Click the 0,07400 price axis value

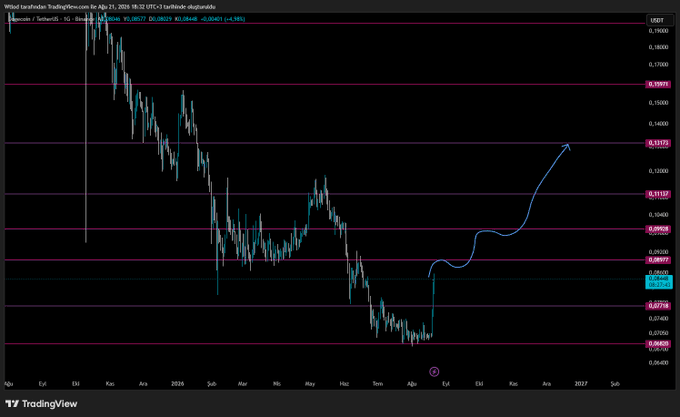tap(658, 318)
